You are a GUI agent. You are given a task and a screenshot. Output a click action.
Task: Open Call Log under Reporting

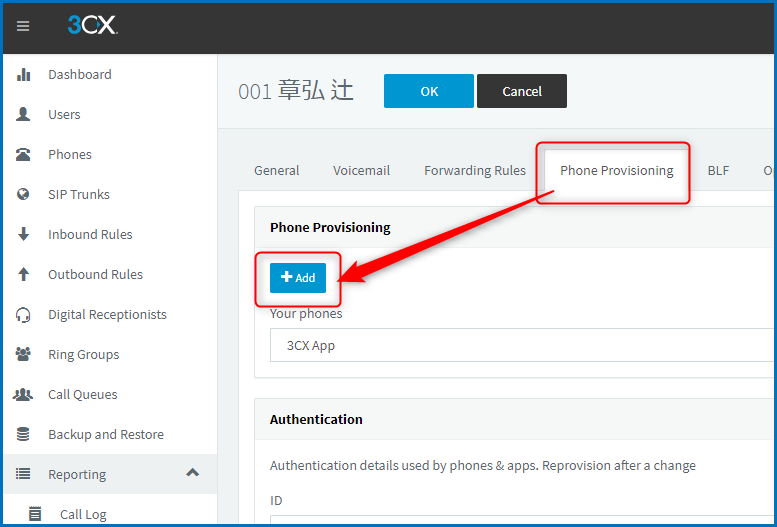pyautogui.click(x=83, y=515)
